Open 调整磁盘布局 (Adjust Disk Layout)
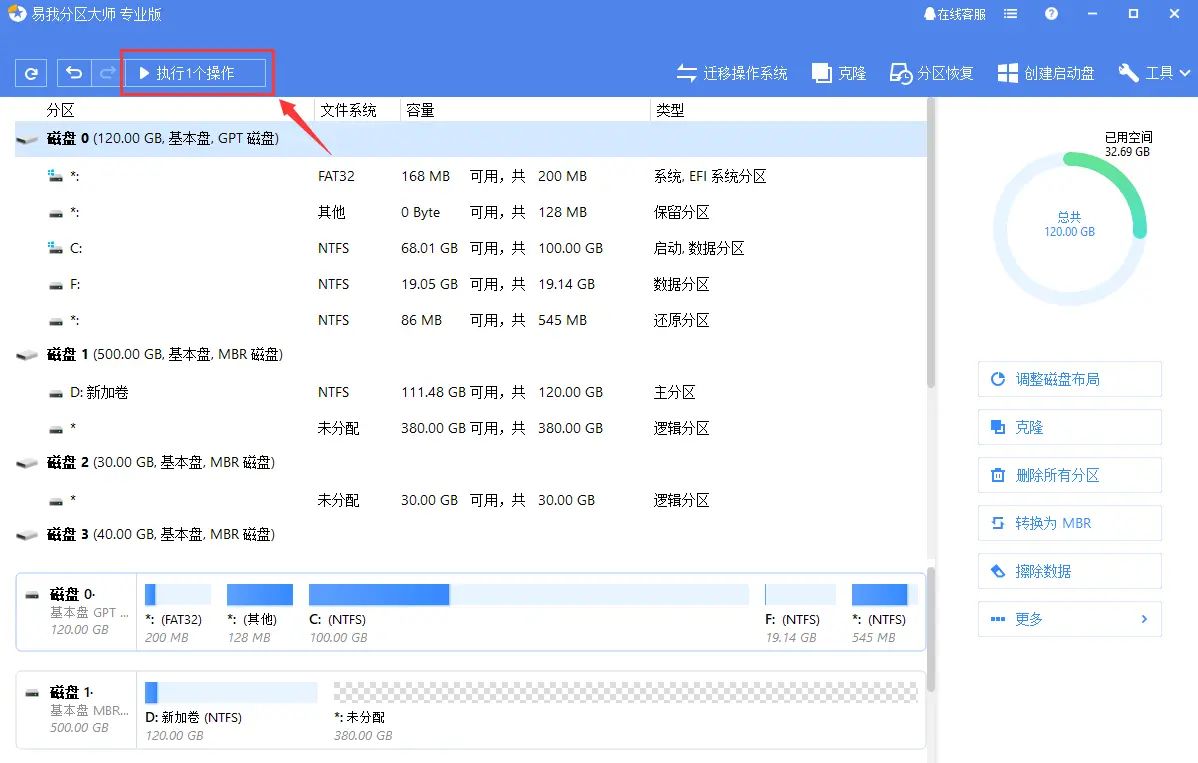The width and height of the screenshot is (1198, 763). point(1069,379)
